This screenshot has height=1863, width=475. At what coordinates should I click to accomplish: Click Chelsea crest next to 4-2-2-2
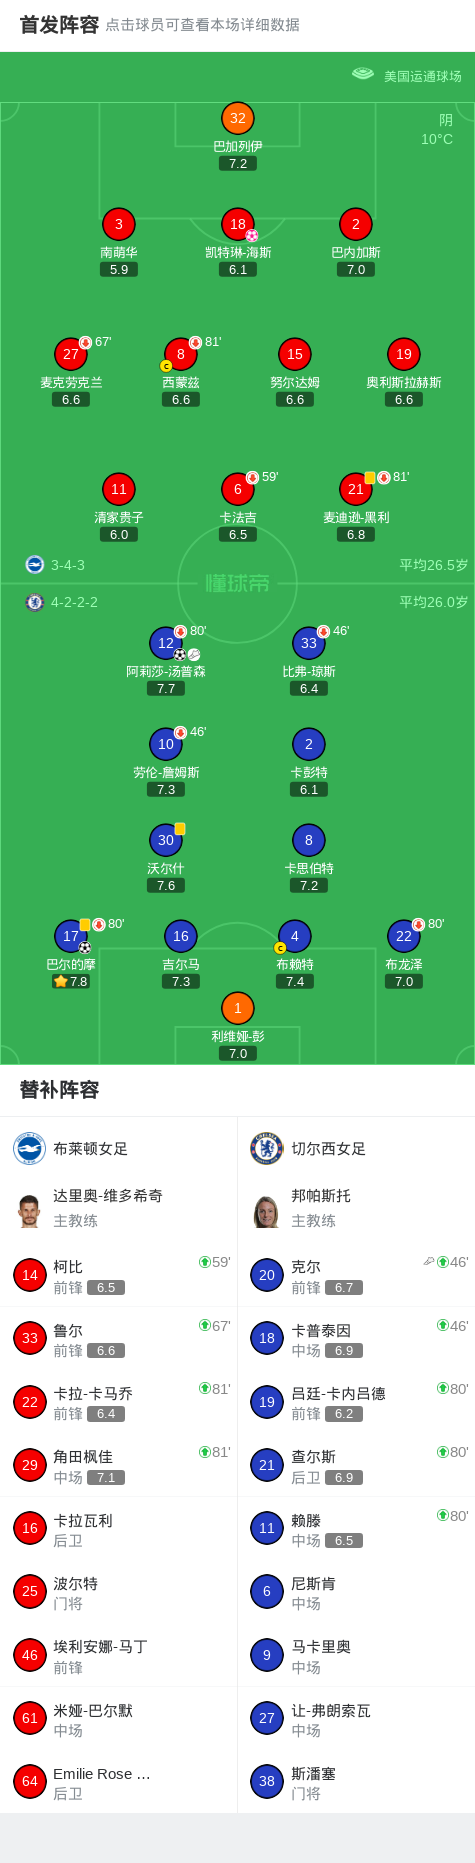(x=35, y=602)
